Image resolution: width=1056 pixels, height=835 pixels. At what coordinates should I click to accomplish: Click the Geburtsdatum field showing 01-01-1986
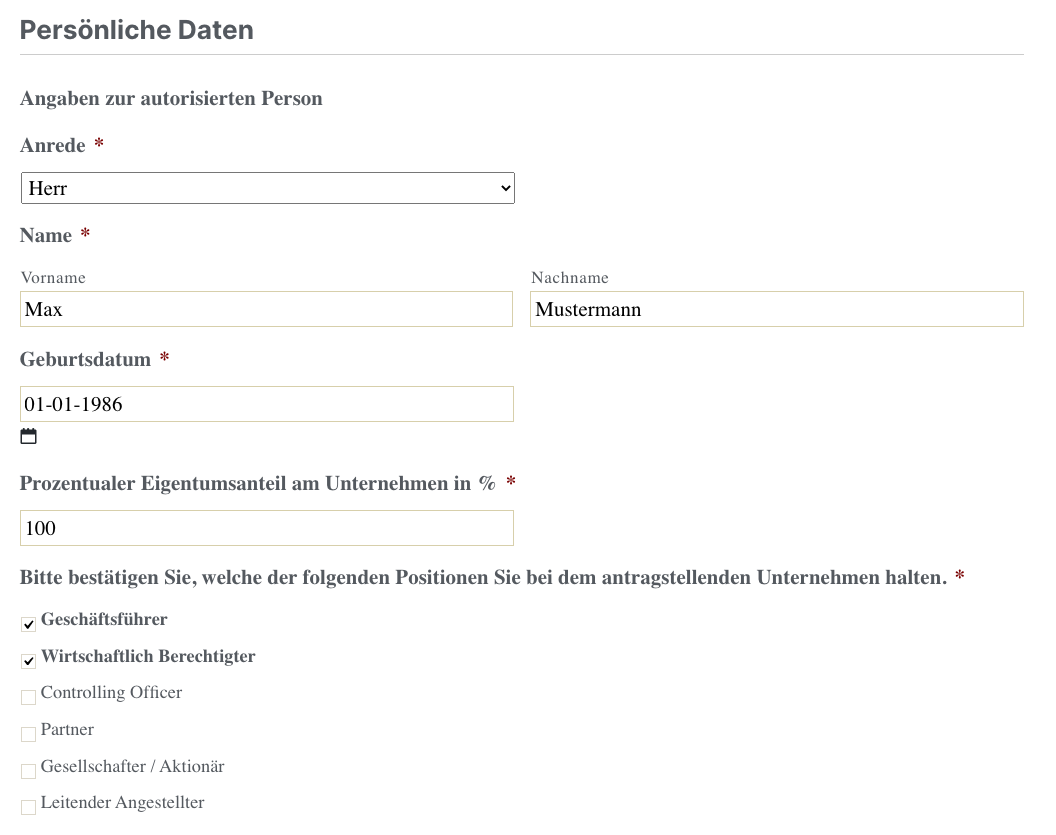[x=266, y=404]
